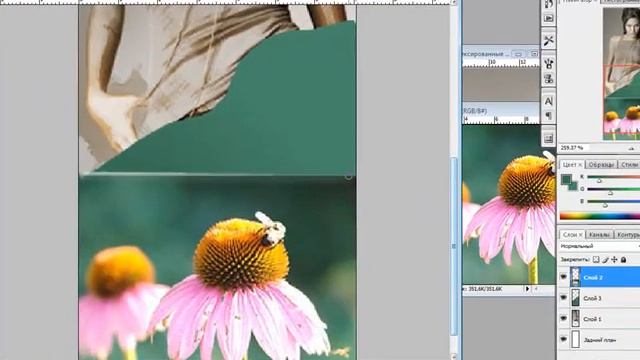The width and height of the screenshot is (640, 360).
Task: Switch to the Каналы tab
Action: coord(599,235)
